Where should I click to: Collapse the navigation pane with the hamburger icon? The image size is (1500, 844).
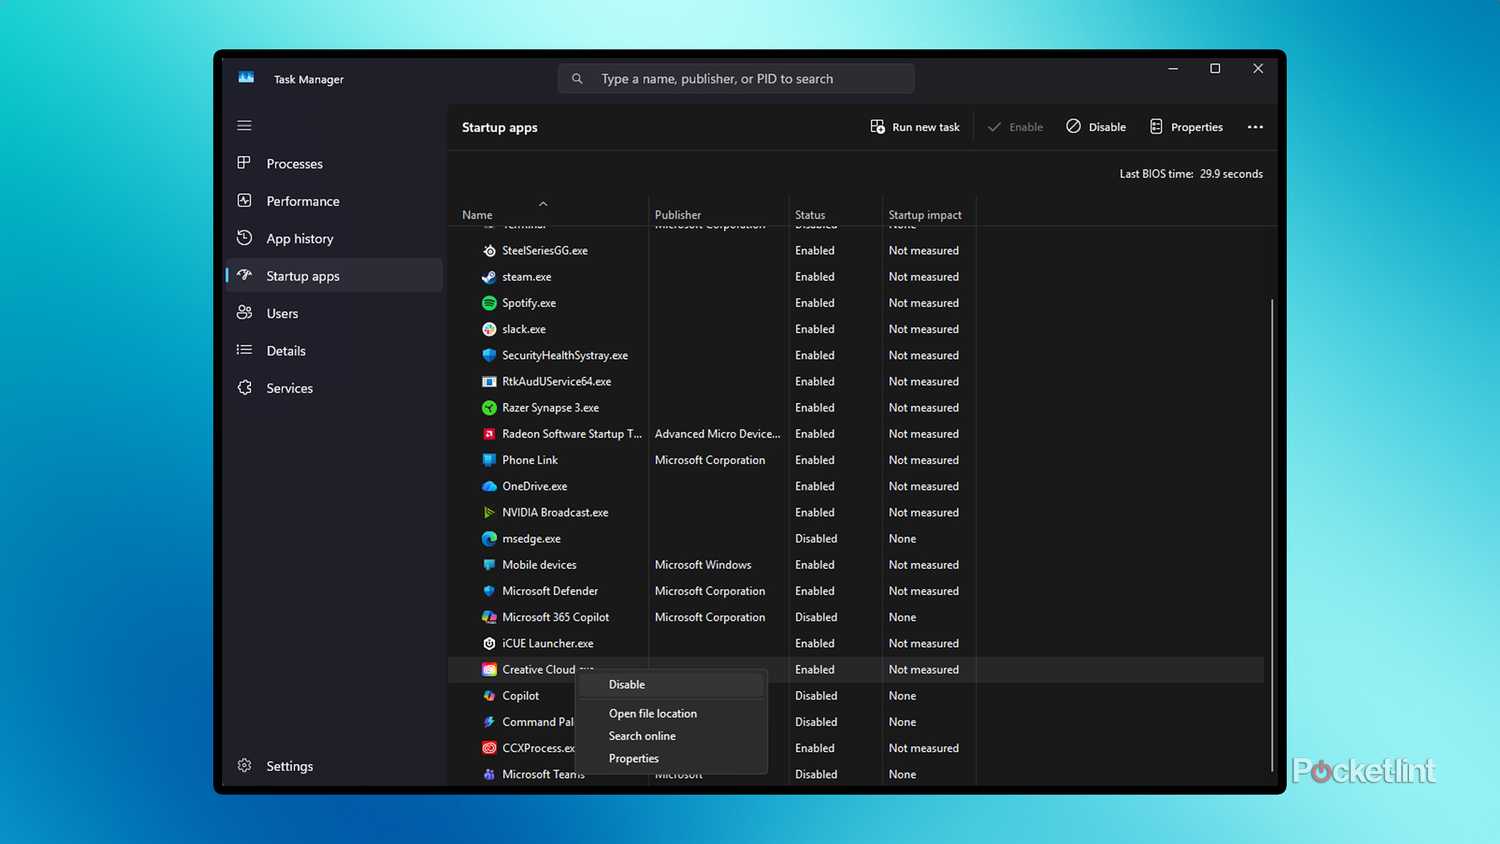(244, 125)
